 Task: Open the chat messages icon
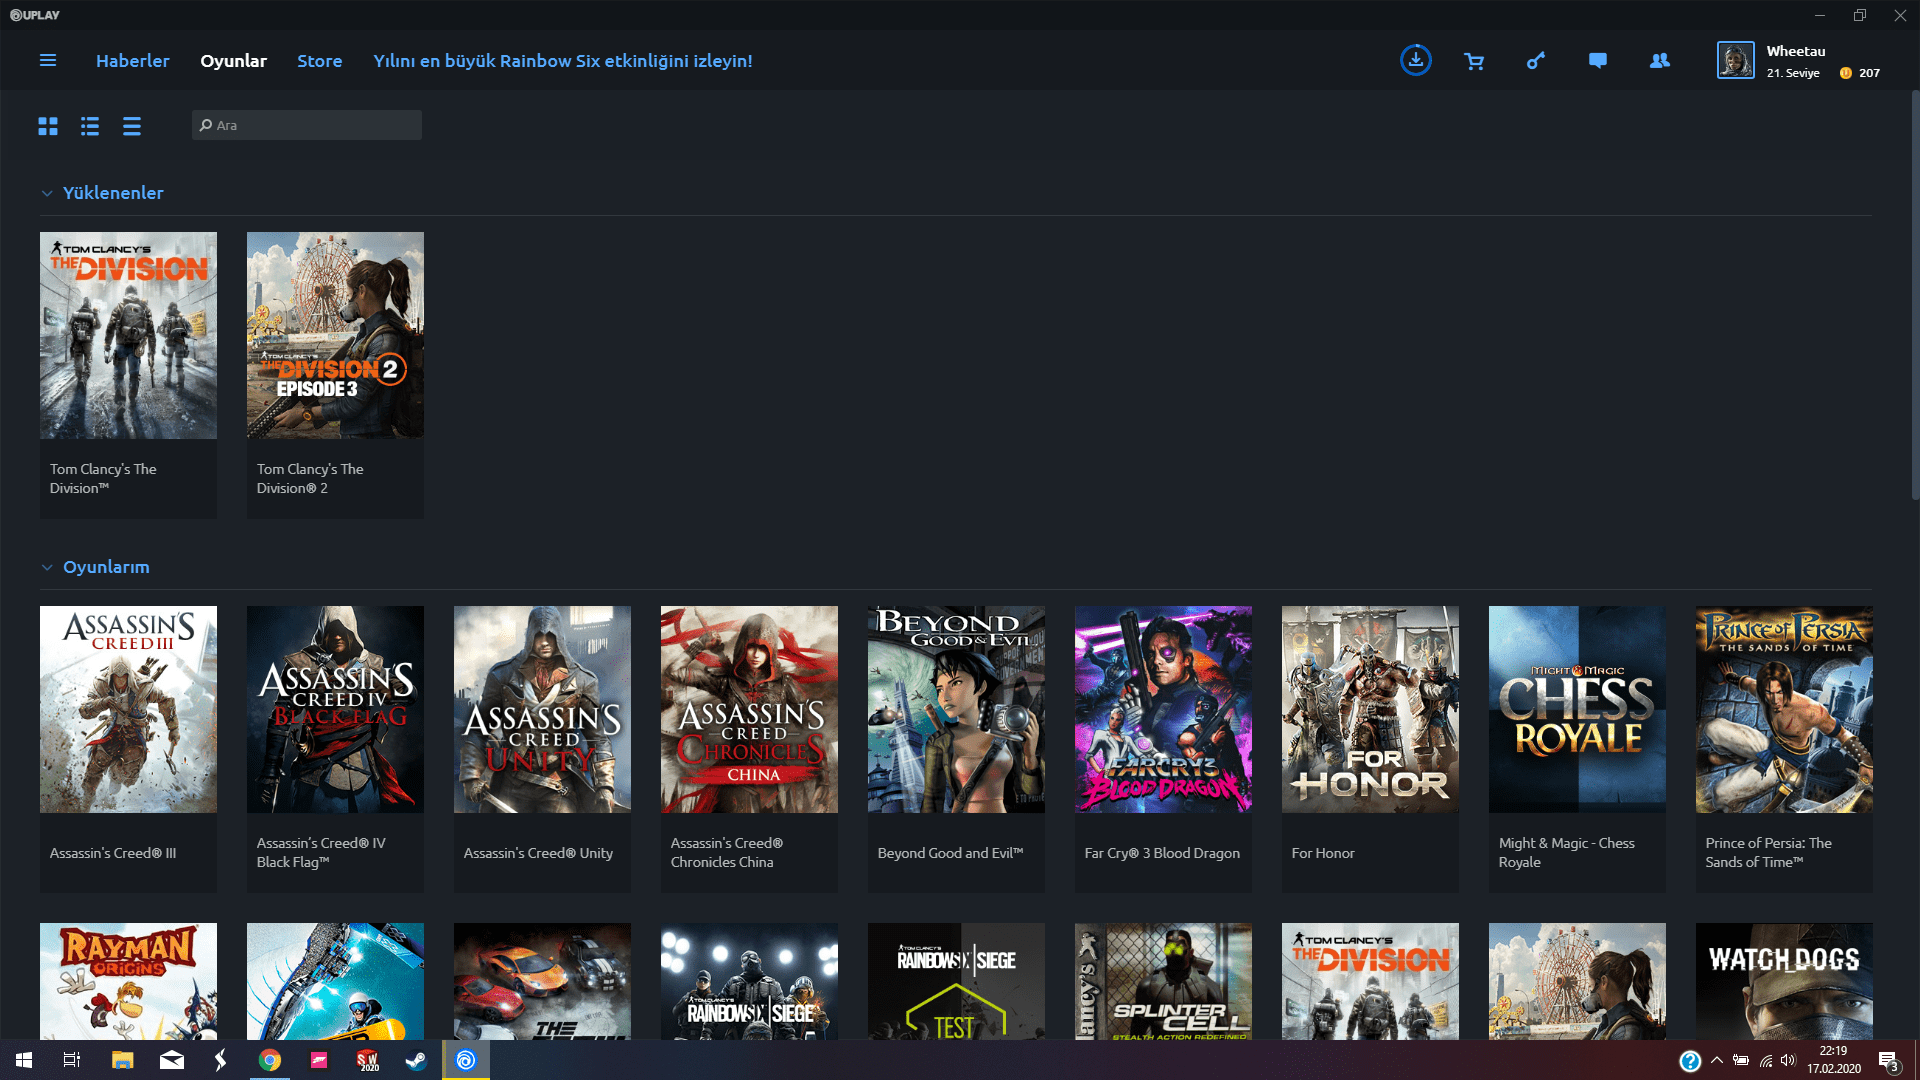pos(1598,61)
